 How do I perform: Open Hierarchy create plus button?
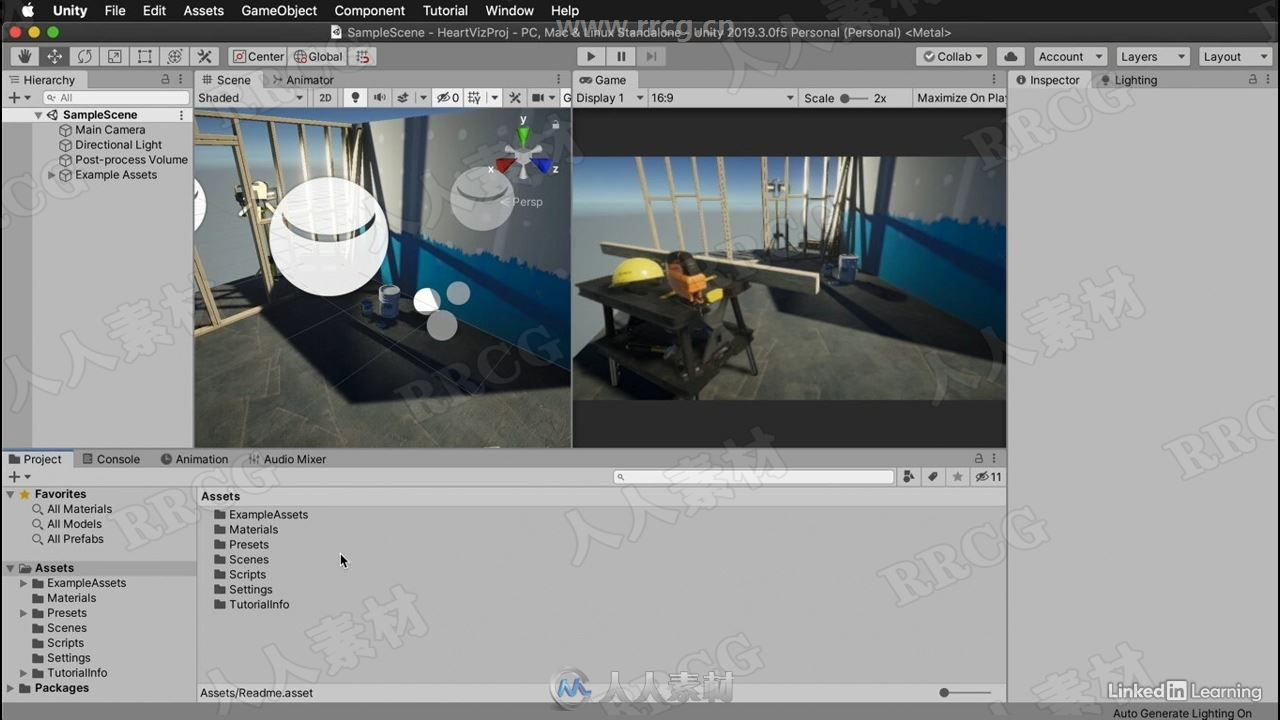(x=19, y=98)
